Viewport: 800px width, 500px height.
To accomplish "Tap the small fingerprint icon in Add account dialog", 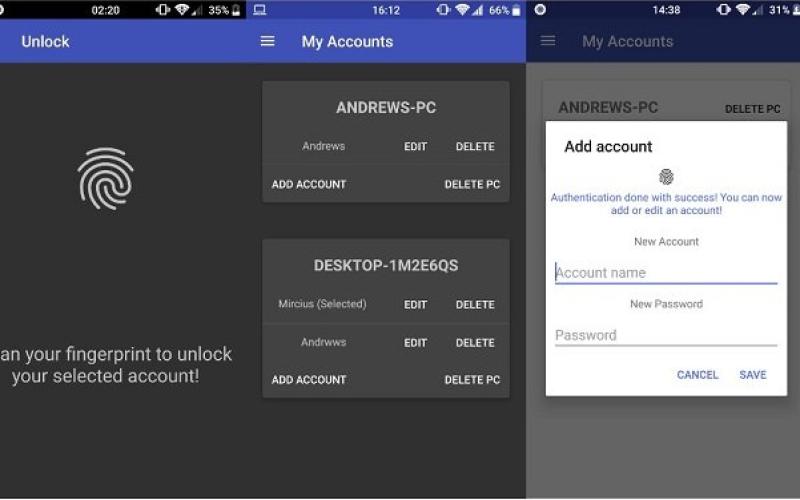I will (x=666, y=176).
